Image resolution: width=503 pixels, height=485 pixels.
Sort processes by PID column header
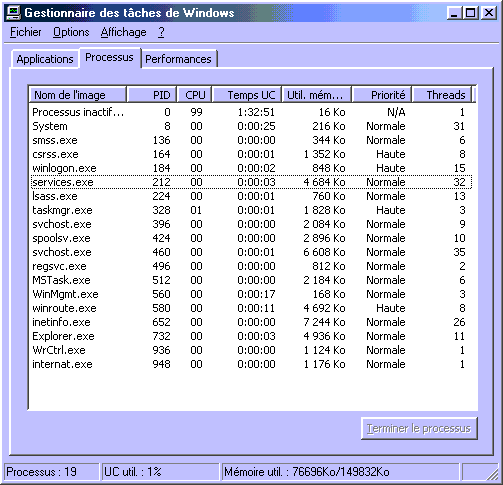[152, 95]
